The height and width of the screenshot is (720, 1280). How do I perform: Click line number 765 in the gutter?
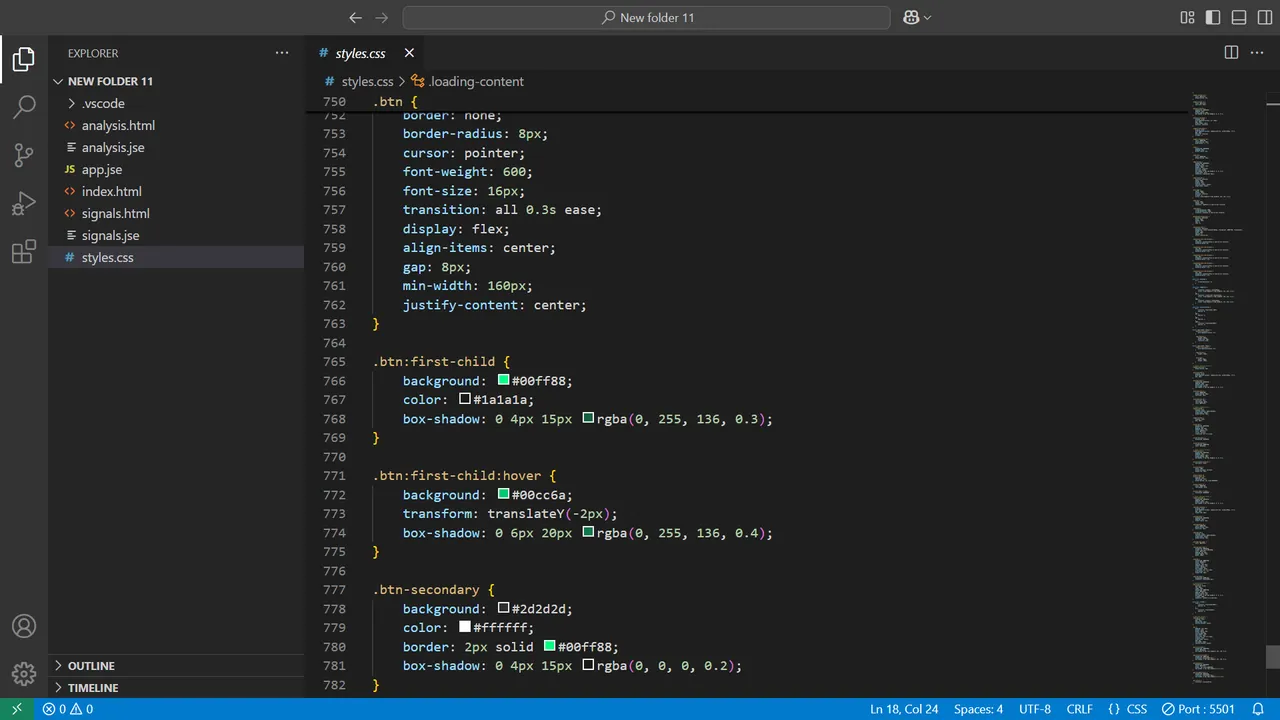[x=334, y=361]
